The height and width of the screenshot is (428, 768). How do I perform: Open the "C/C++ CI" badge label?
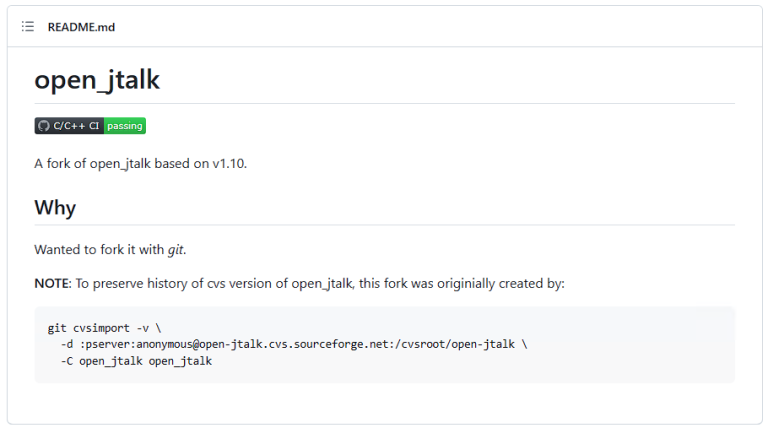[76, 126]
